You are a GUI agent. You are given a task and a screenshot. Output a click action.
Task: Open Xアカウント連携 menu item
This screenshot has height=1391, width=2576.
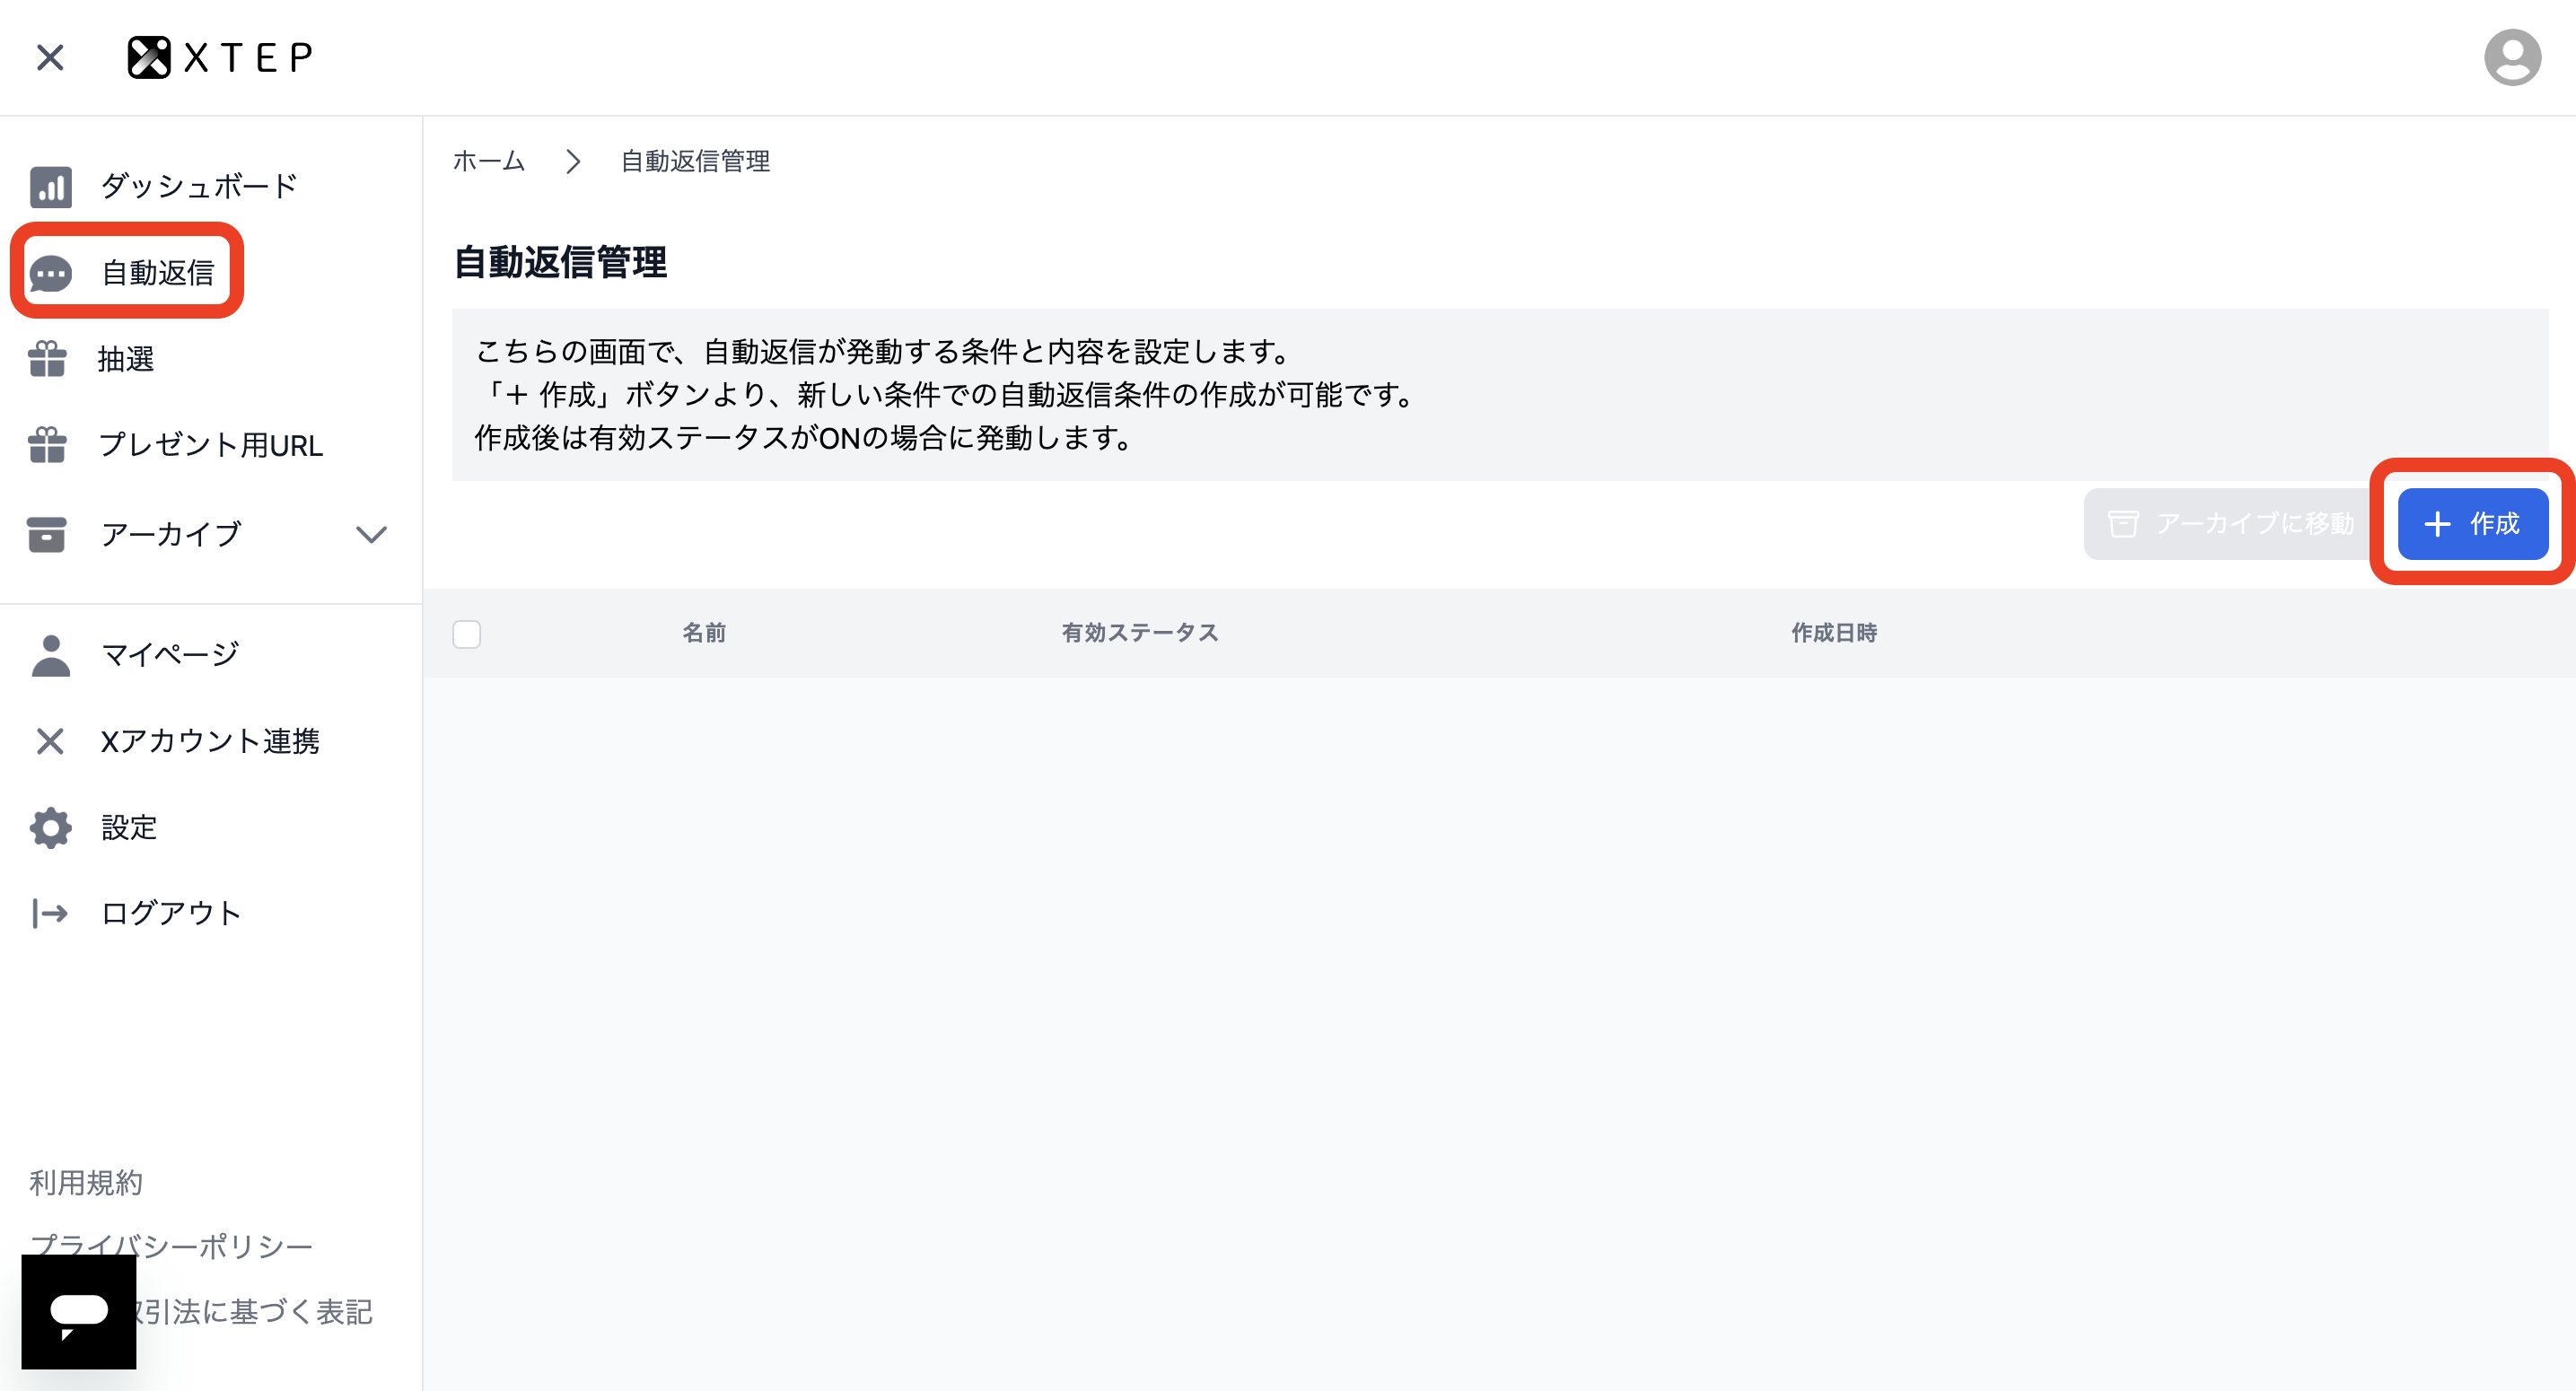(210, 741)
